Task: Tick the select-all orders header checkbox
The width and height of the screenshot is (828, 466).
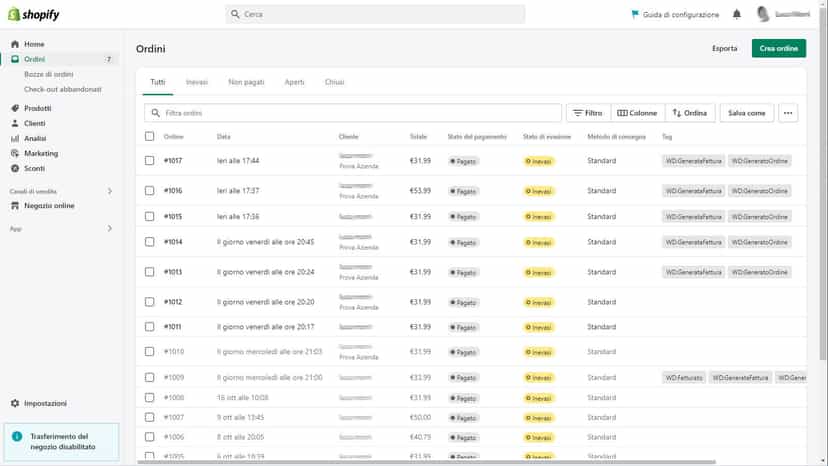Action: (149, 136)
